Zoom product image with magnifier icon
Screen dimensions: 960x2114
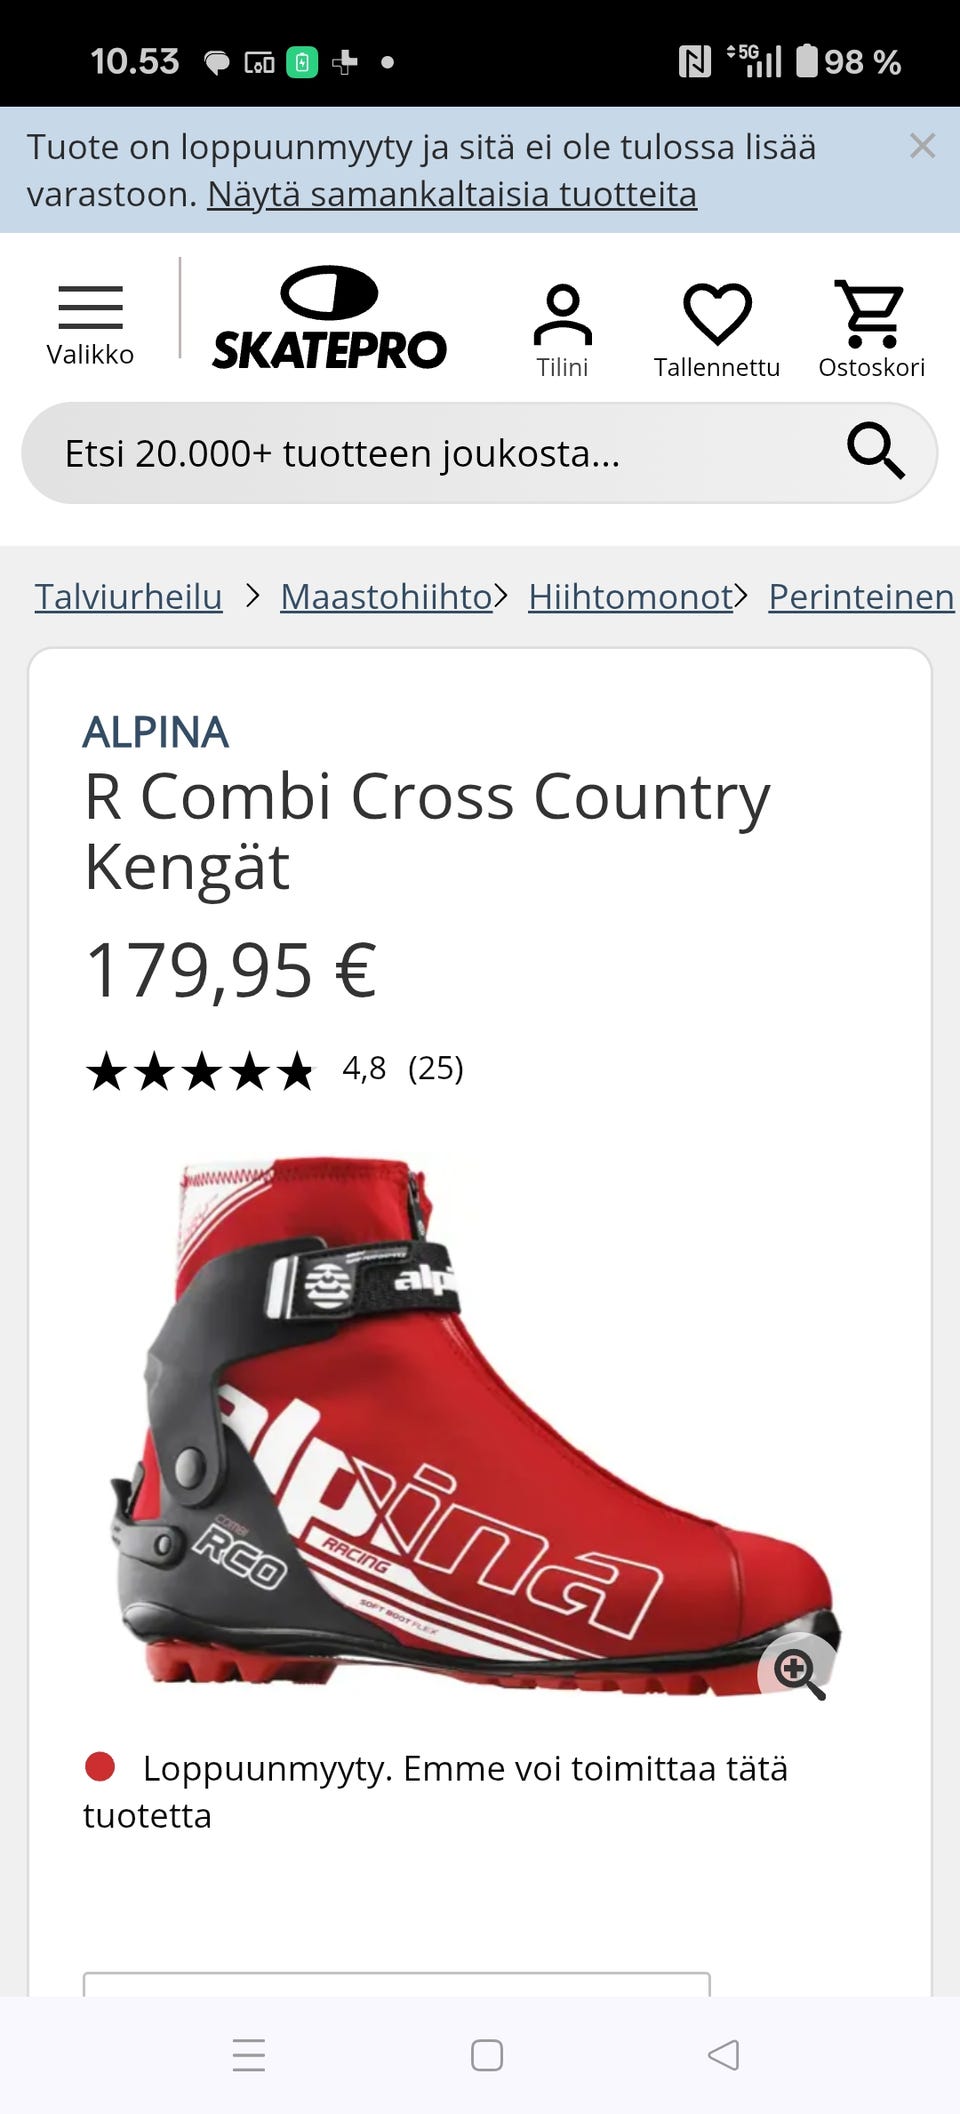point(798,1670)
